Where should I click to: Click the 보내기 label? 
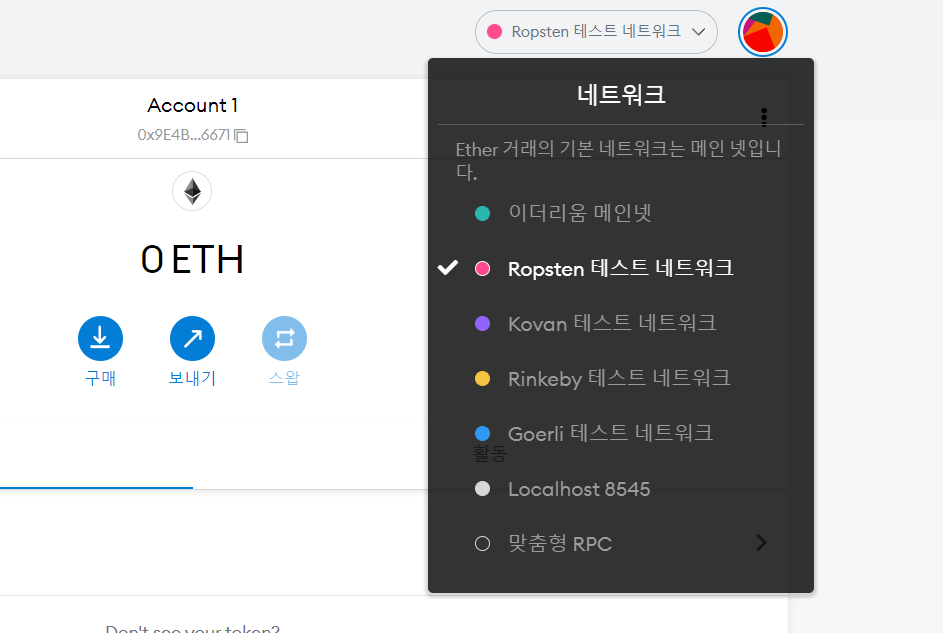coord(192,378)
